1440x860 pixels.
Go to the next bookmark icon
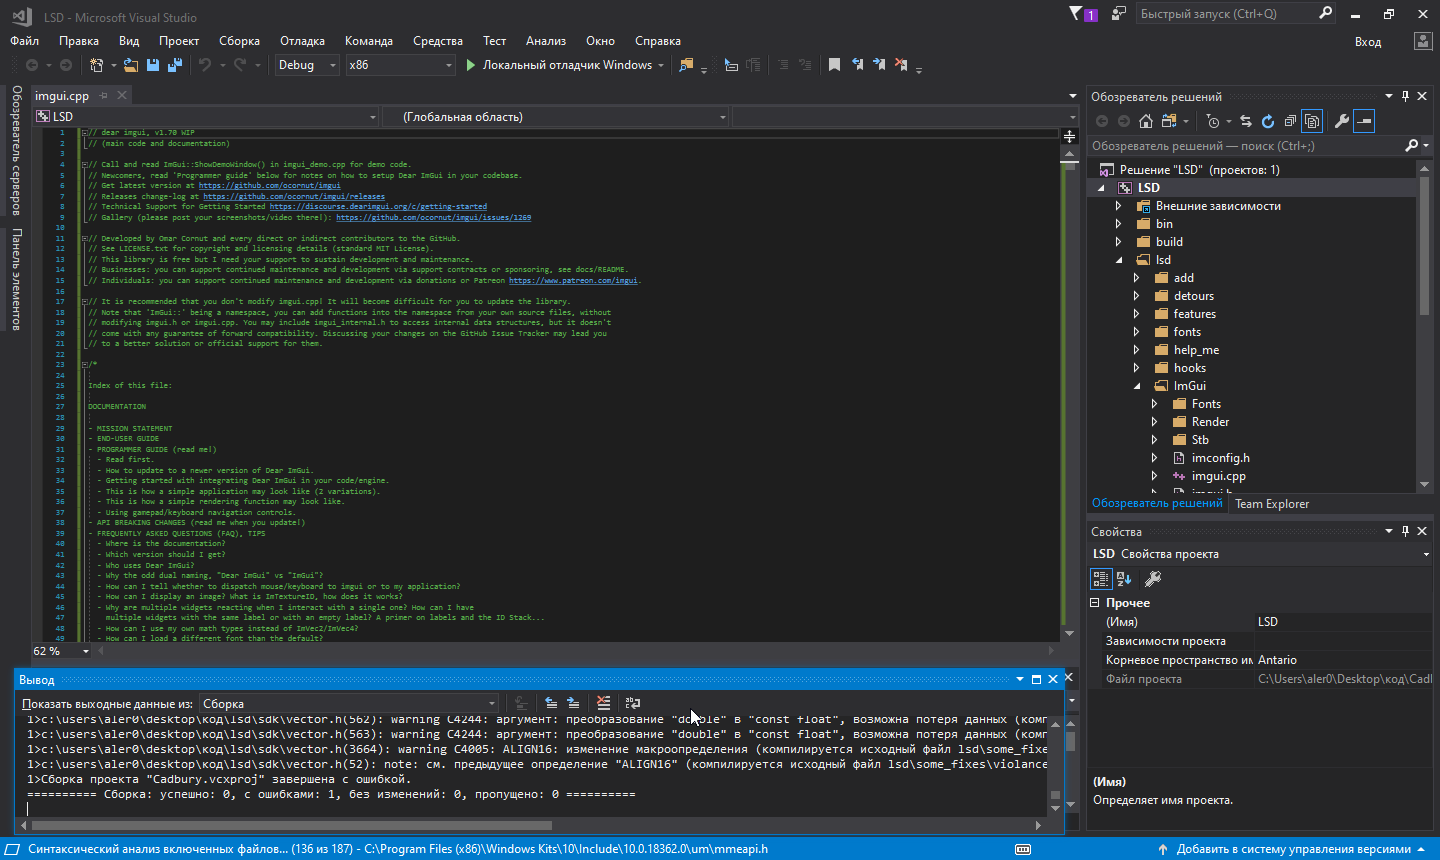(x=879, y=65)
